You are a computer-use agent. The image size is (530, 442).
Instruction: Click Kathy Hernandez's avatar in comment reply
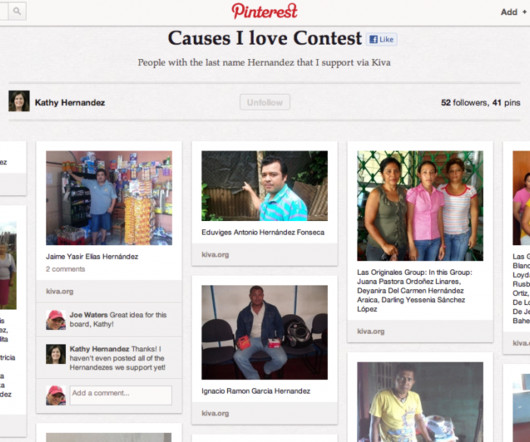56,354
